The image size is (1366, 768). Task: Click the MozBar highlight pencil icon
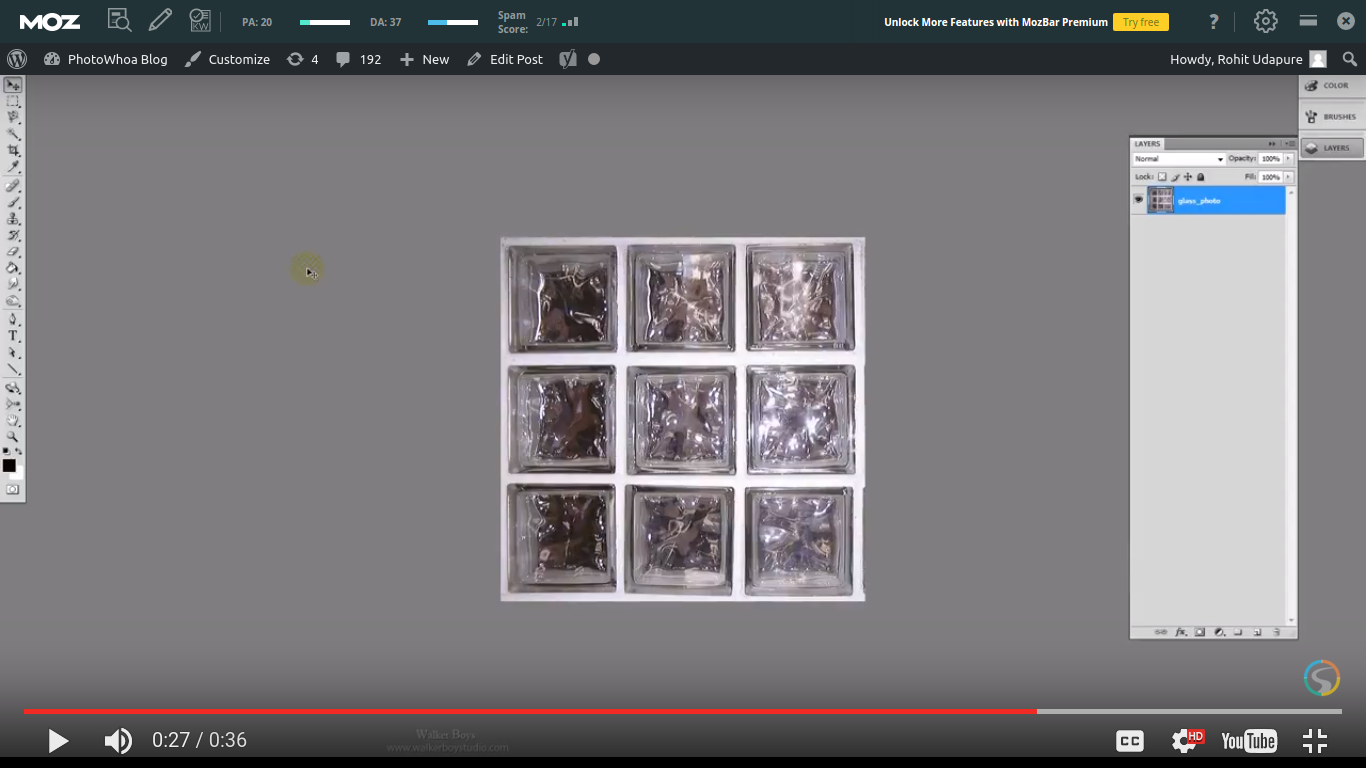(160, 21)
